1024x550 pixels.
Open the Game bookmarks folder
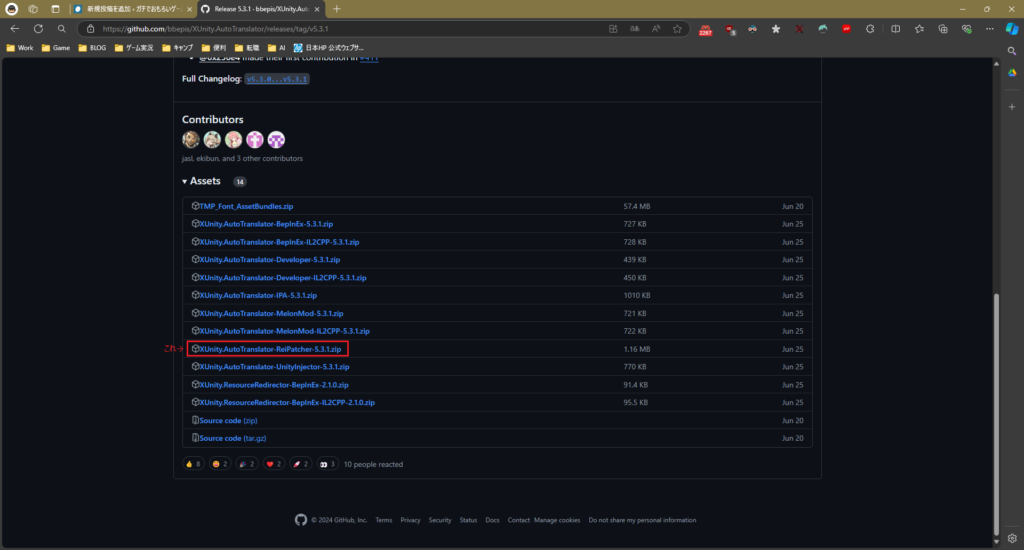[56, 48]
